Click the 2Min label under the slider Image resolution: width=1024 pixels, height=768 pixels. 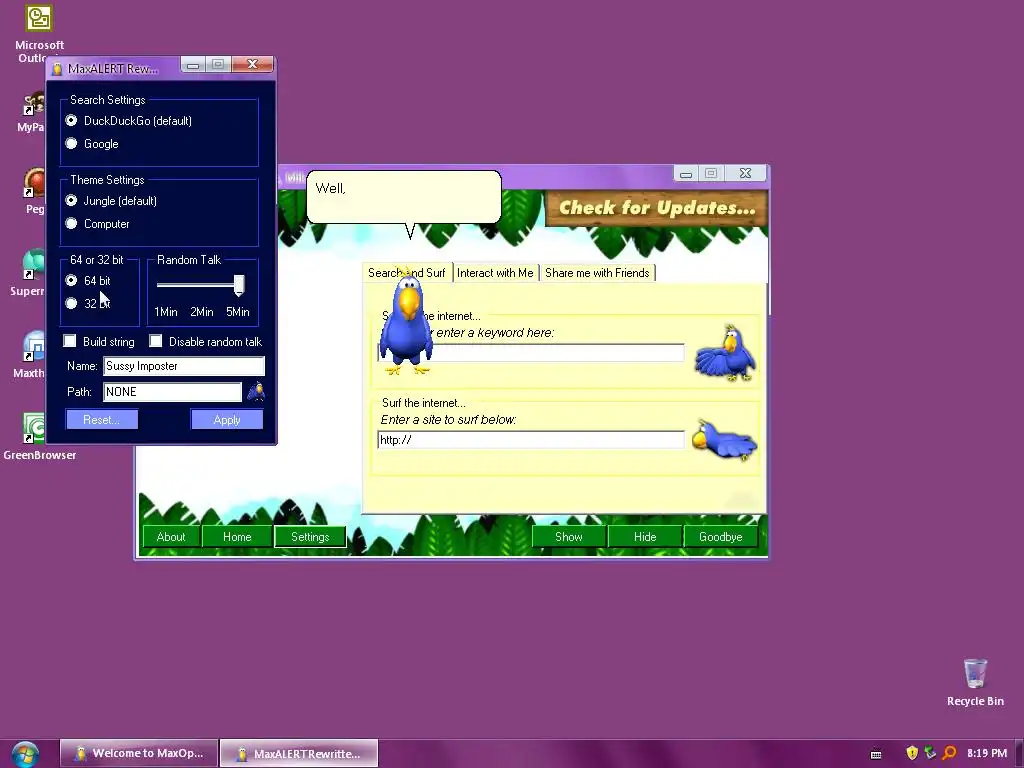pos(202,312)
